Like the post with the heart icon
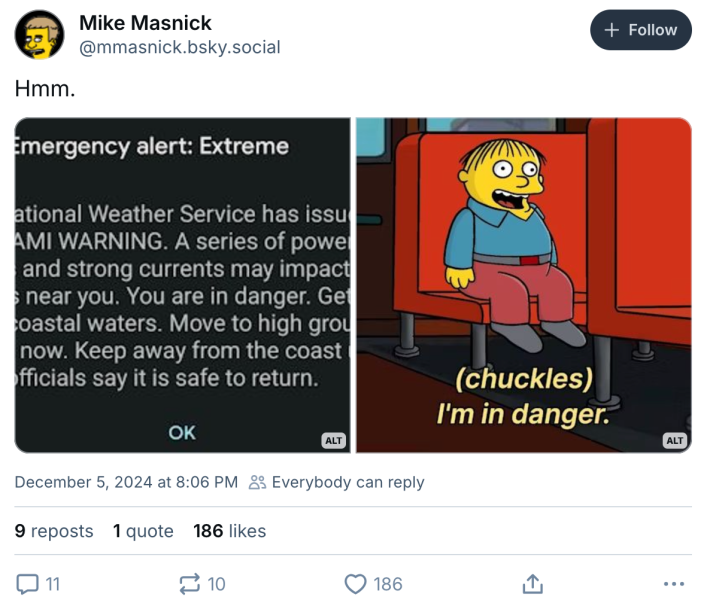710x609 pixels. tap(355, 583)
